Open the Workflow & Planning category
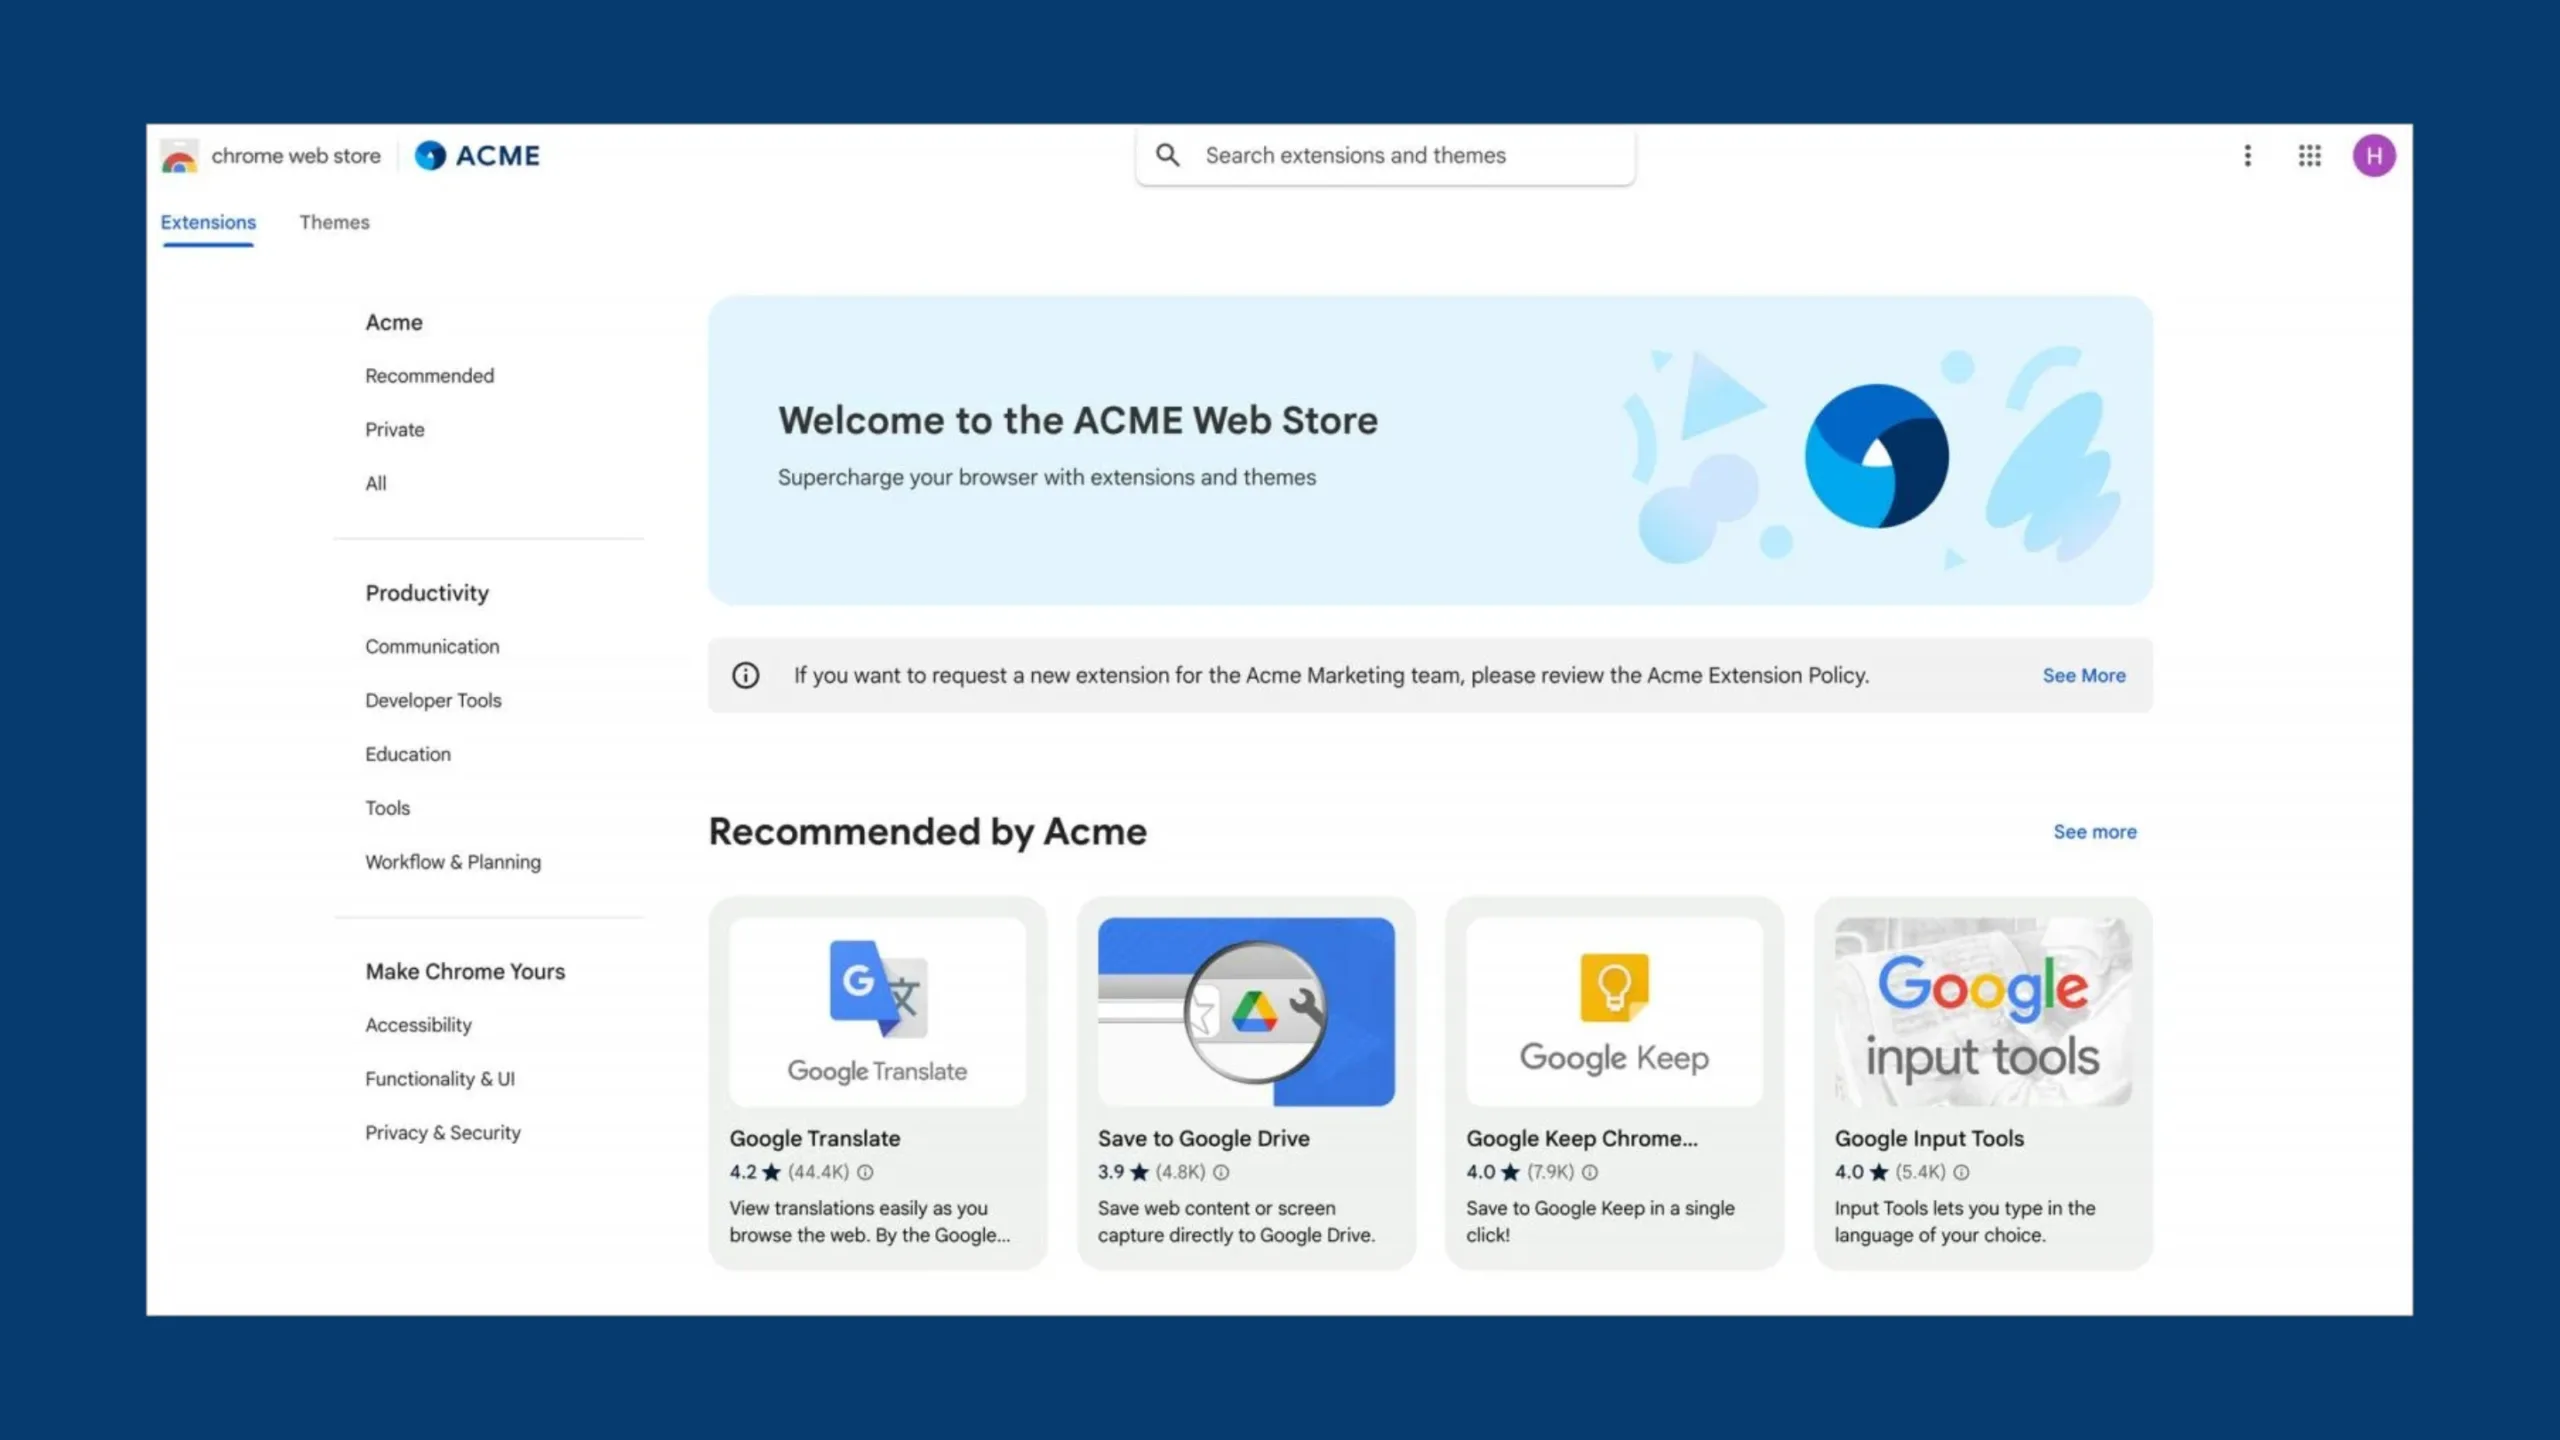 [x=452, y=862]
